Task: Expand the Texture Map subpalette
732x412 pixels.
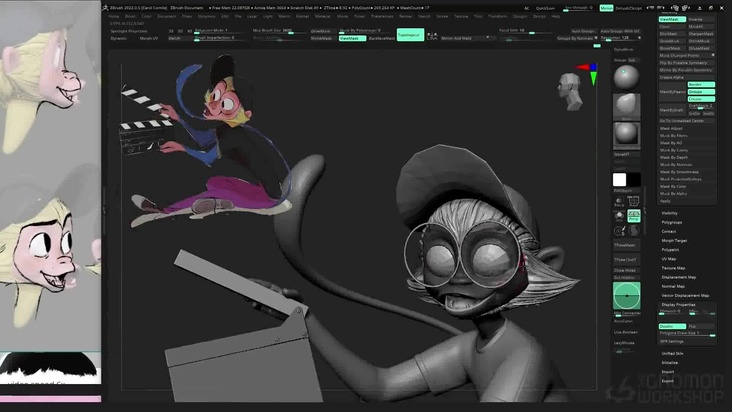Action: pyautogui.click(x=673, y=268)
